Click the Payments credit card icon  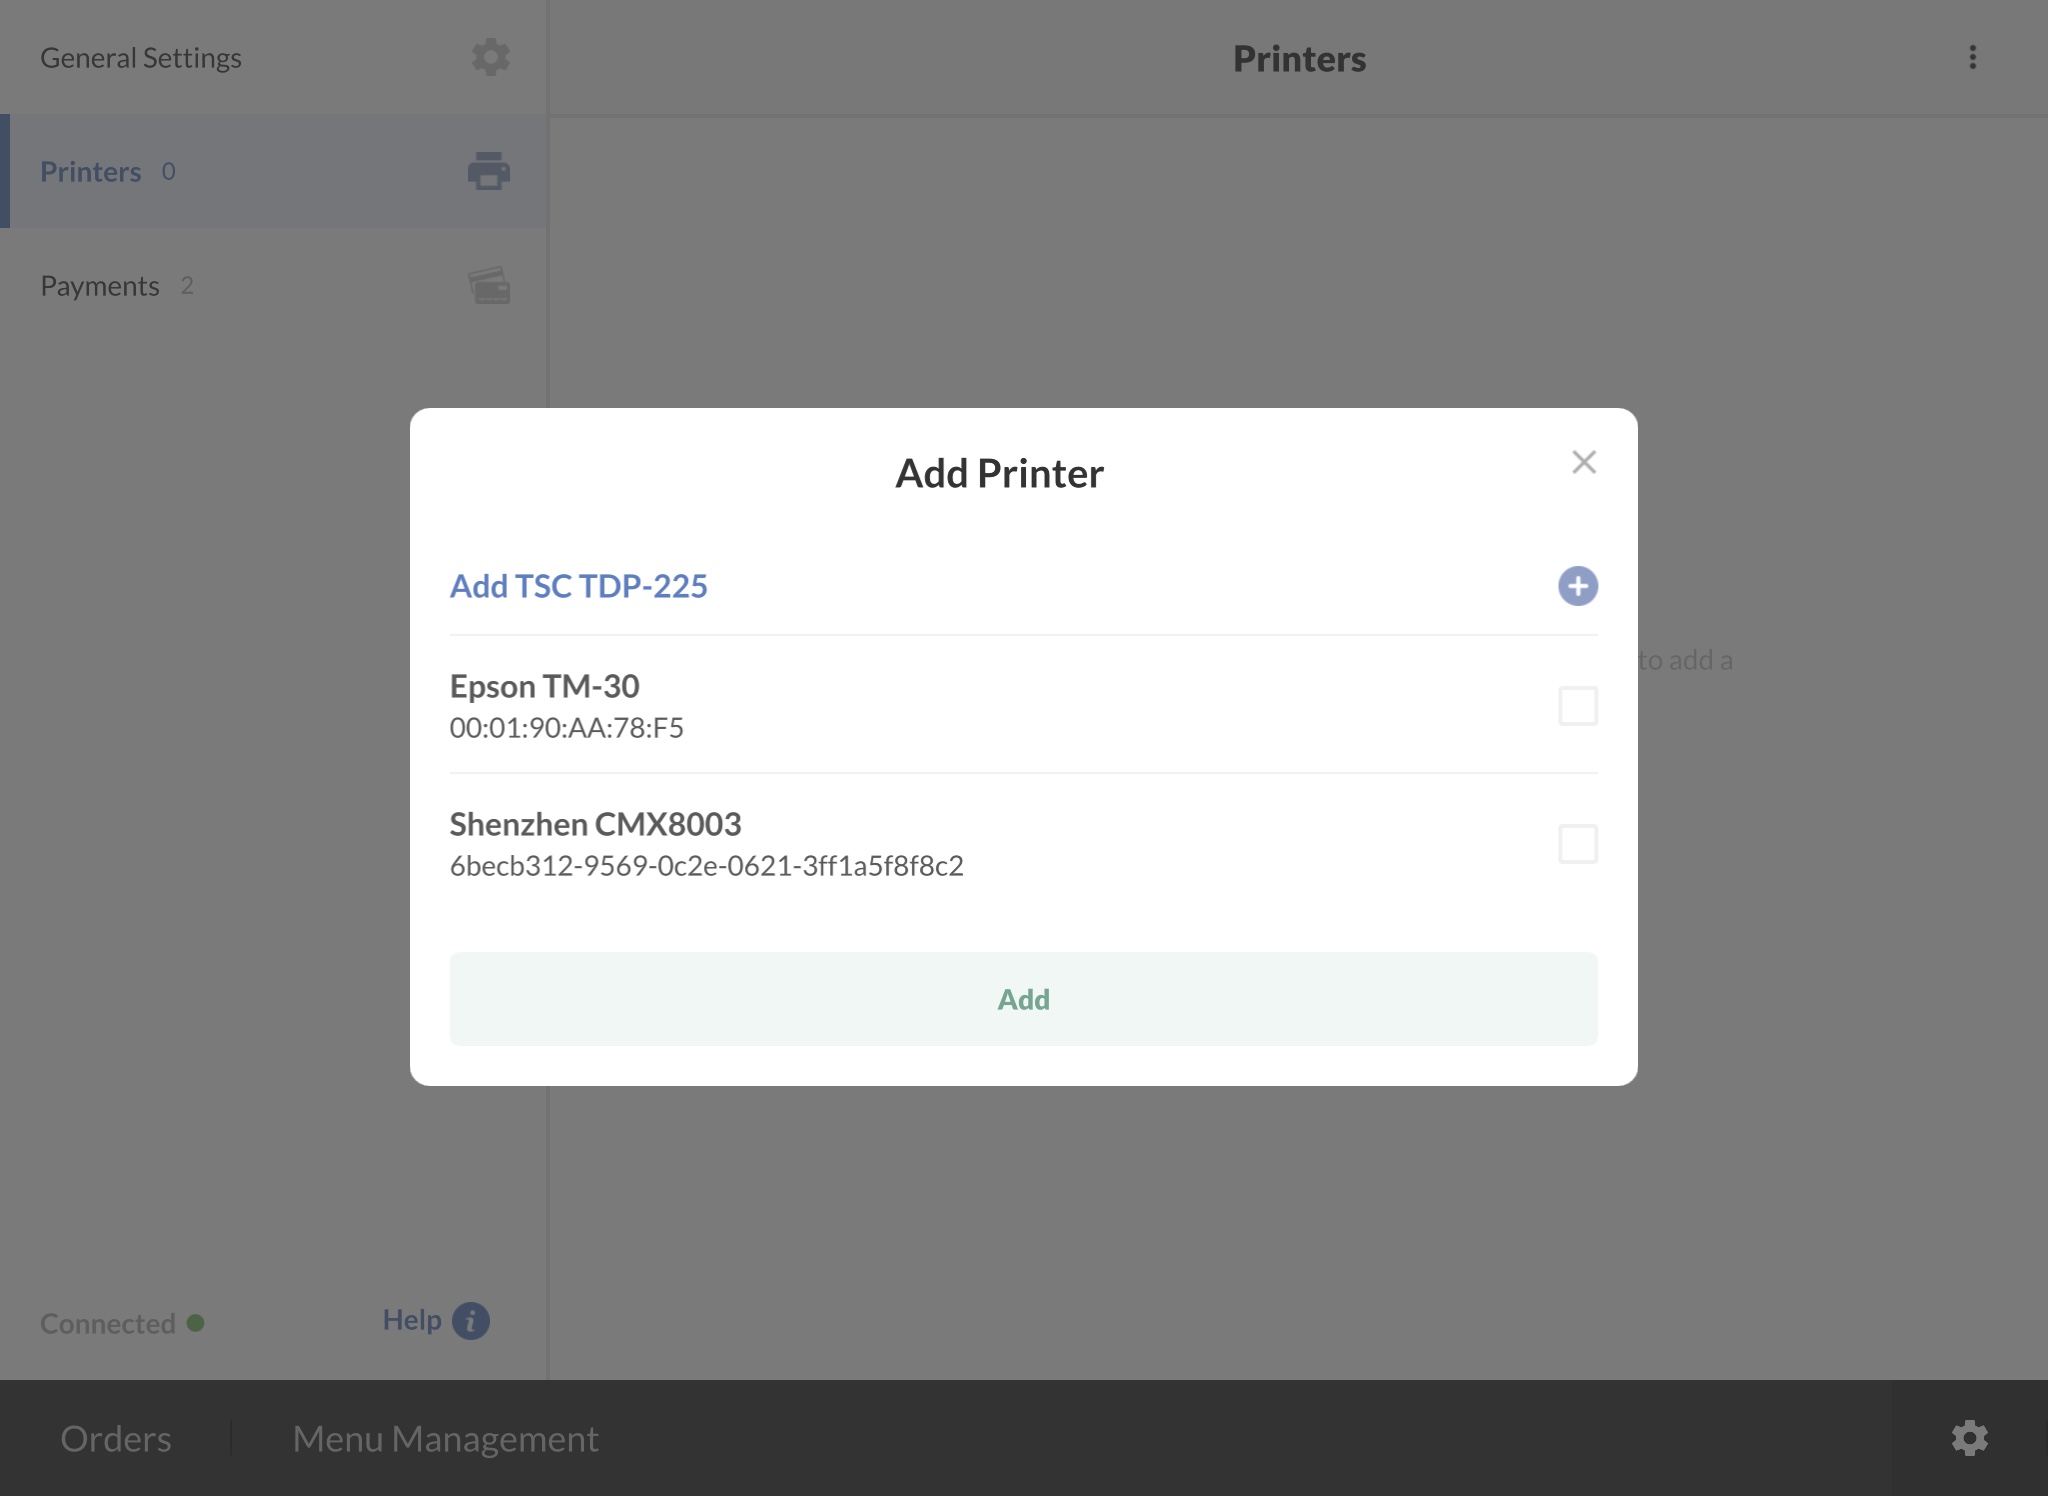[489, 286]
